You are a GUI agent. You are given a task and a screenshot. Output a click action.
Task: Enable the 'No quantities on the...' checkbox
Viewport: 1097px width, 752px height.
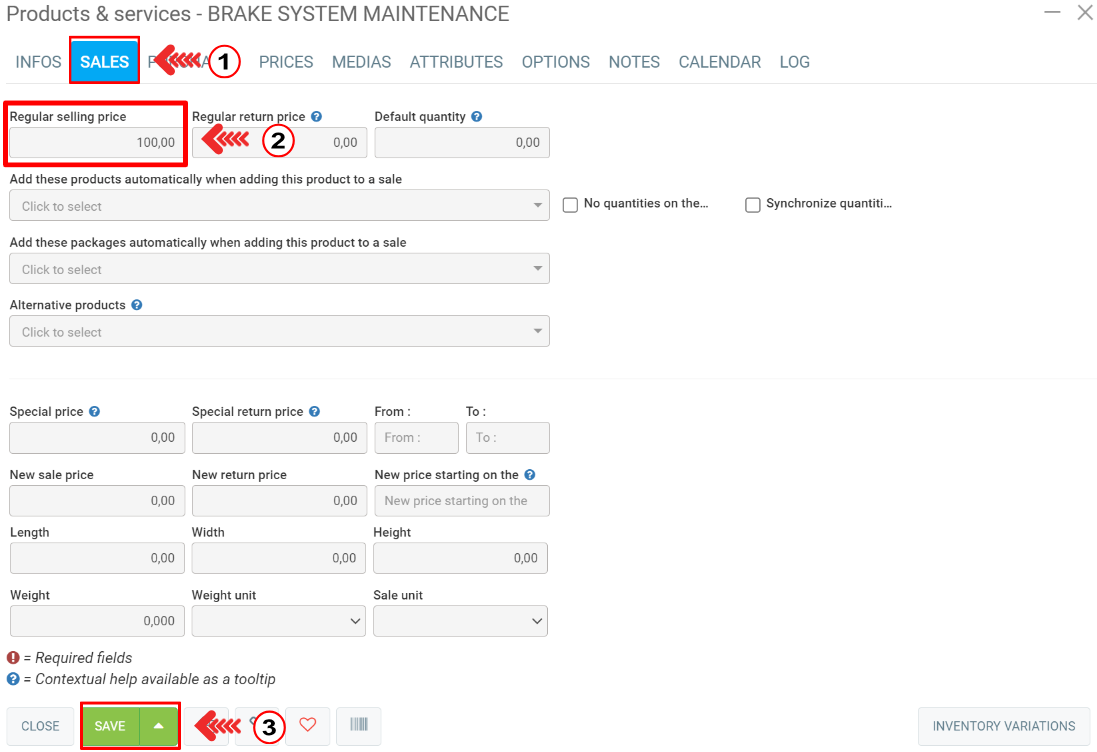571,205
